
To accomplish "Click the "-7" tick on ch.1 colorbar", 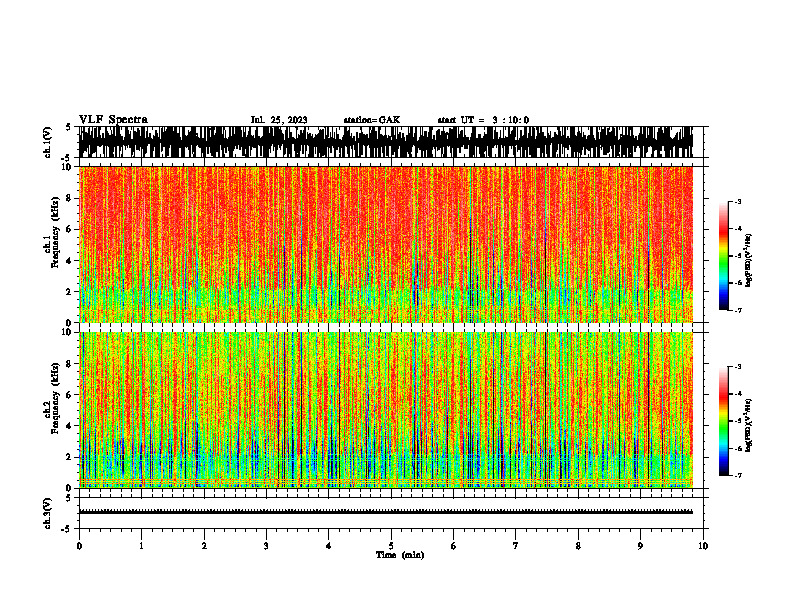I will click(737, 310).
